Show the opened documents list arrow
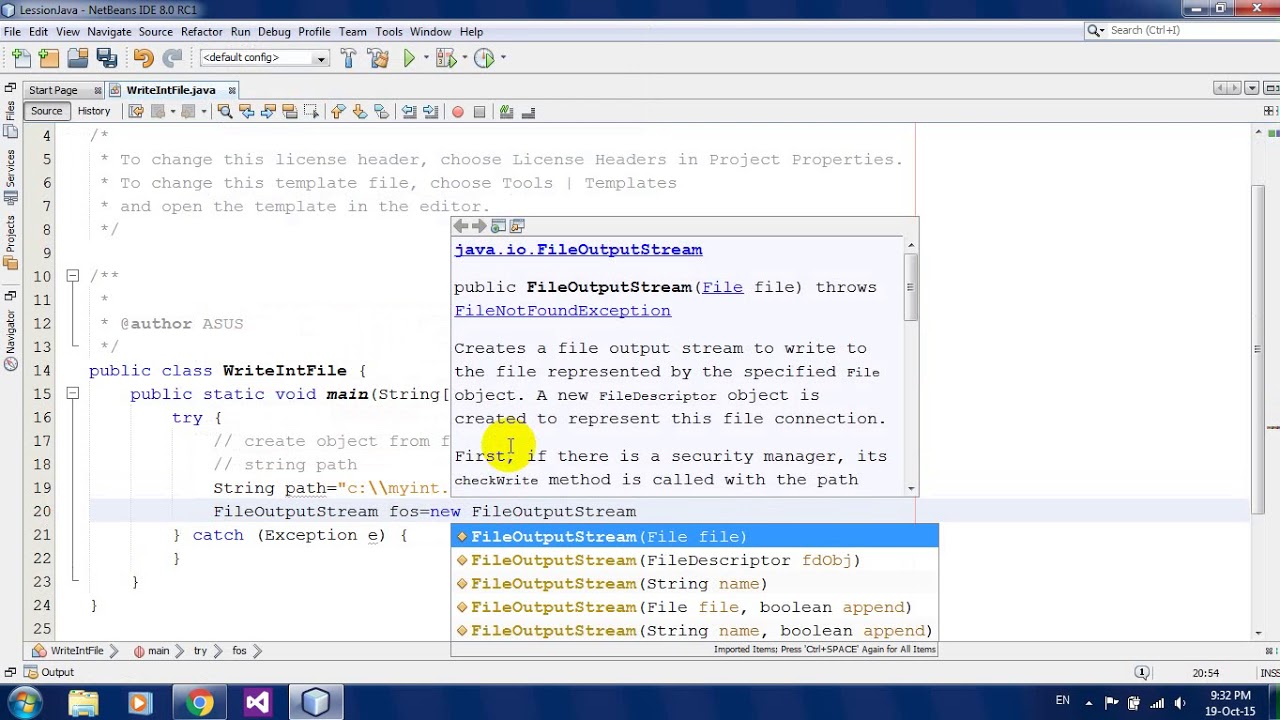 click(x=1251, y=89)
